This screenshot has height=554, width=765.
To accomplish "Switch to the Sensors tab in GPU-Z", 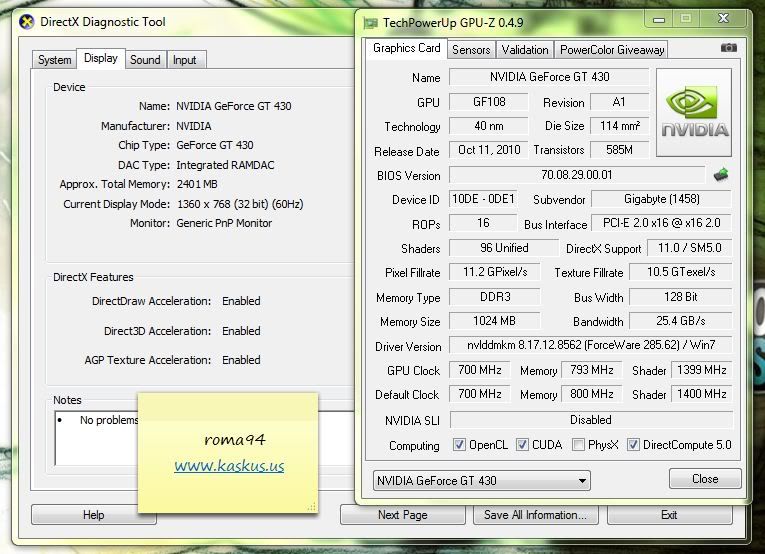I will click(x=471, y=49).
